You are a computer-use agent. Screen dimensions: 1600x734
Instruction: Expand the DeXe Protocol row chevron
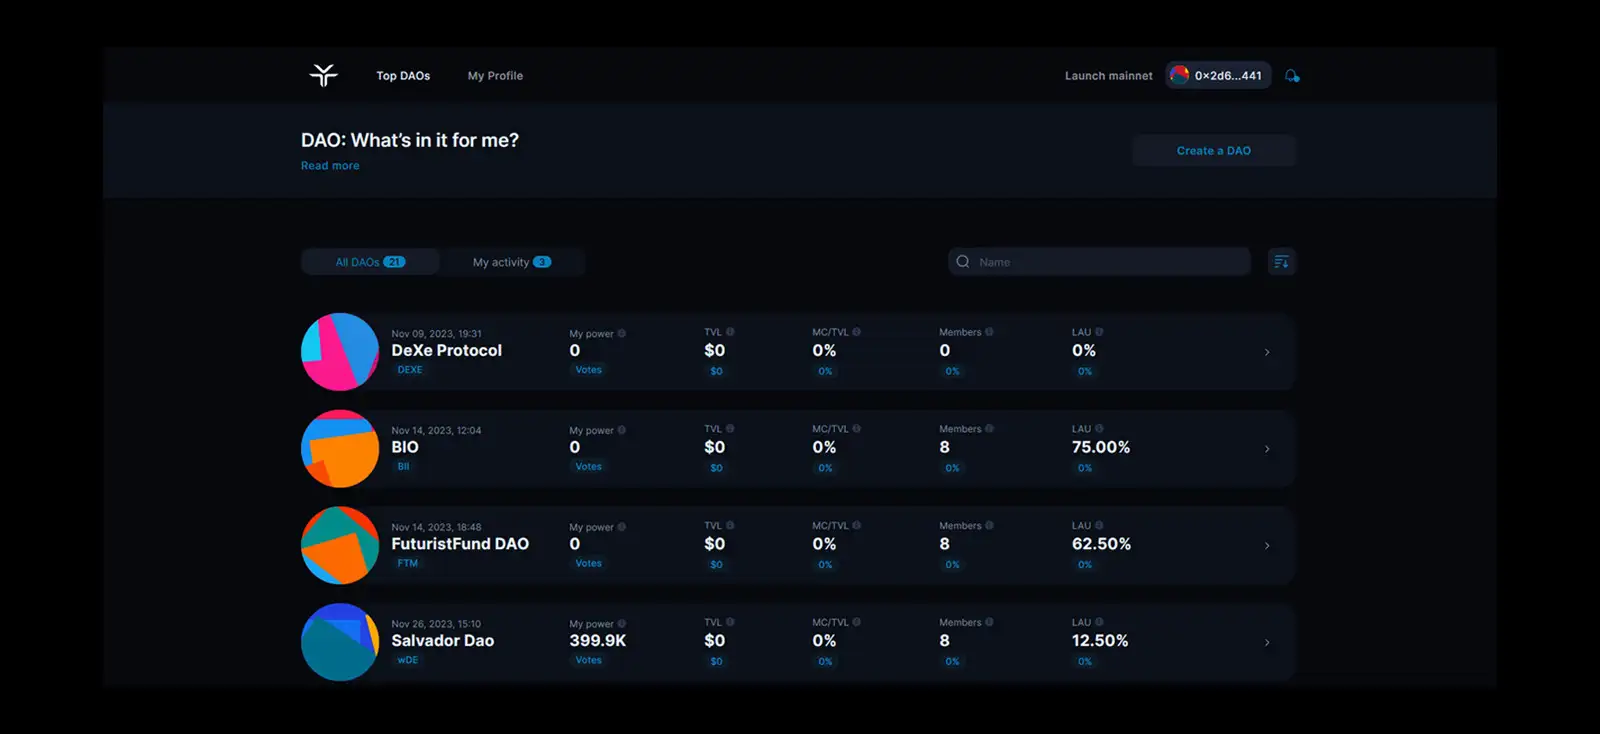[1267, 352]
